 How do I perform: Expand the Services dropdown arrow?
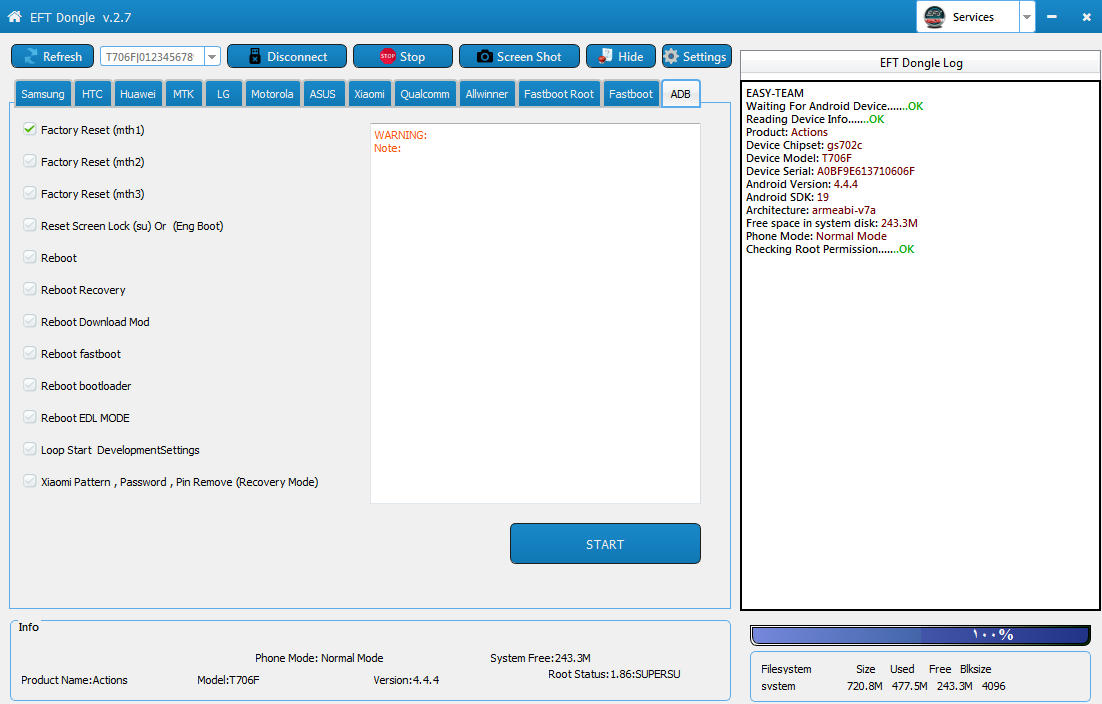click(x=1027, y=17)
